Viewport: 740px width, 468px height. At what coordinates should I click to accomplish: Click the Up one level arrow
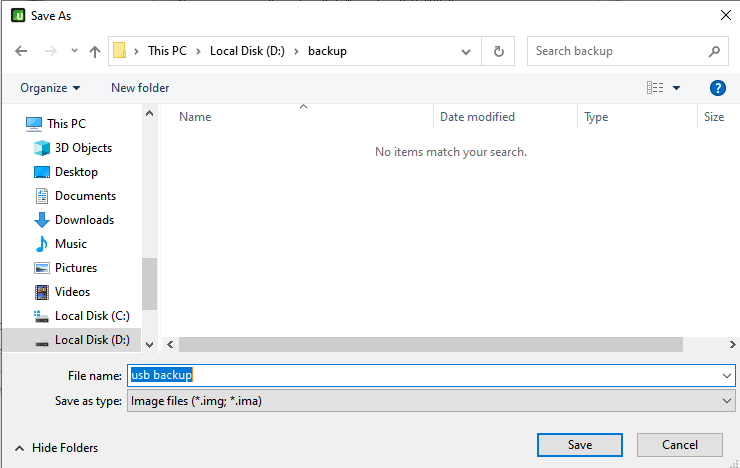(95, 51)
